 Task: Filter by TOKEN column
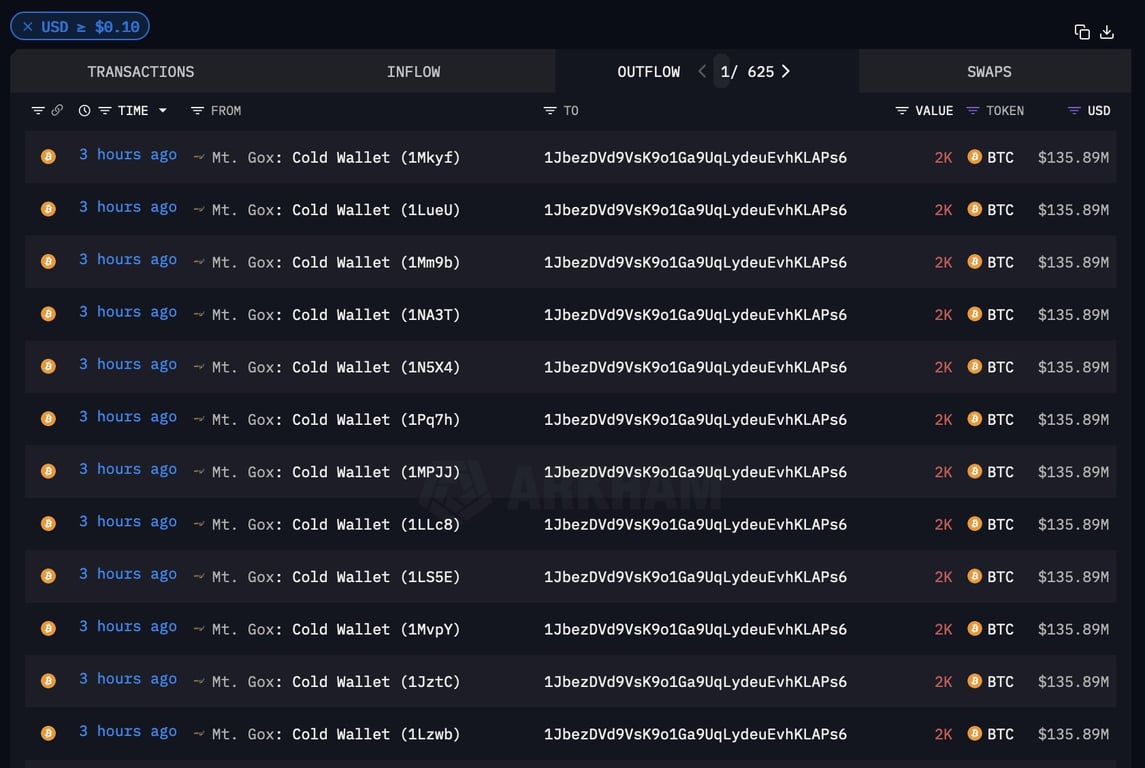click(x=973, y=111)
